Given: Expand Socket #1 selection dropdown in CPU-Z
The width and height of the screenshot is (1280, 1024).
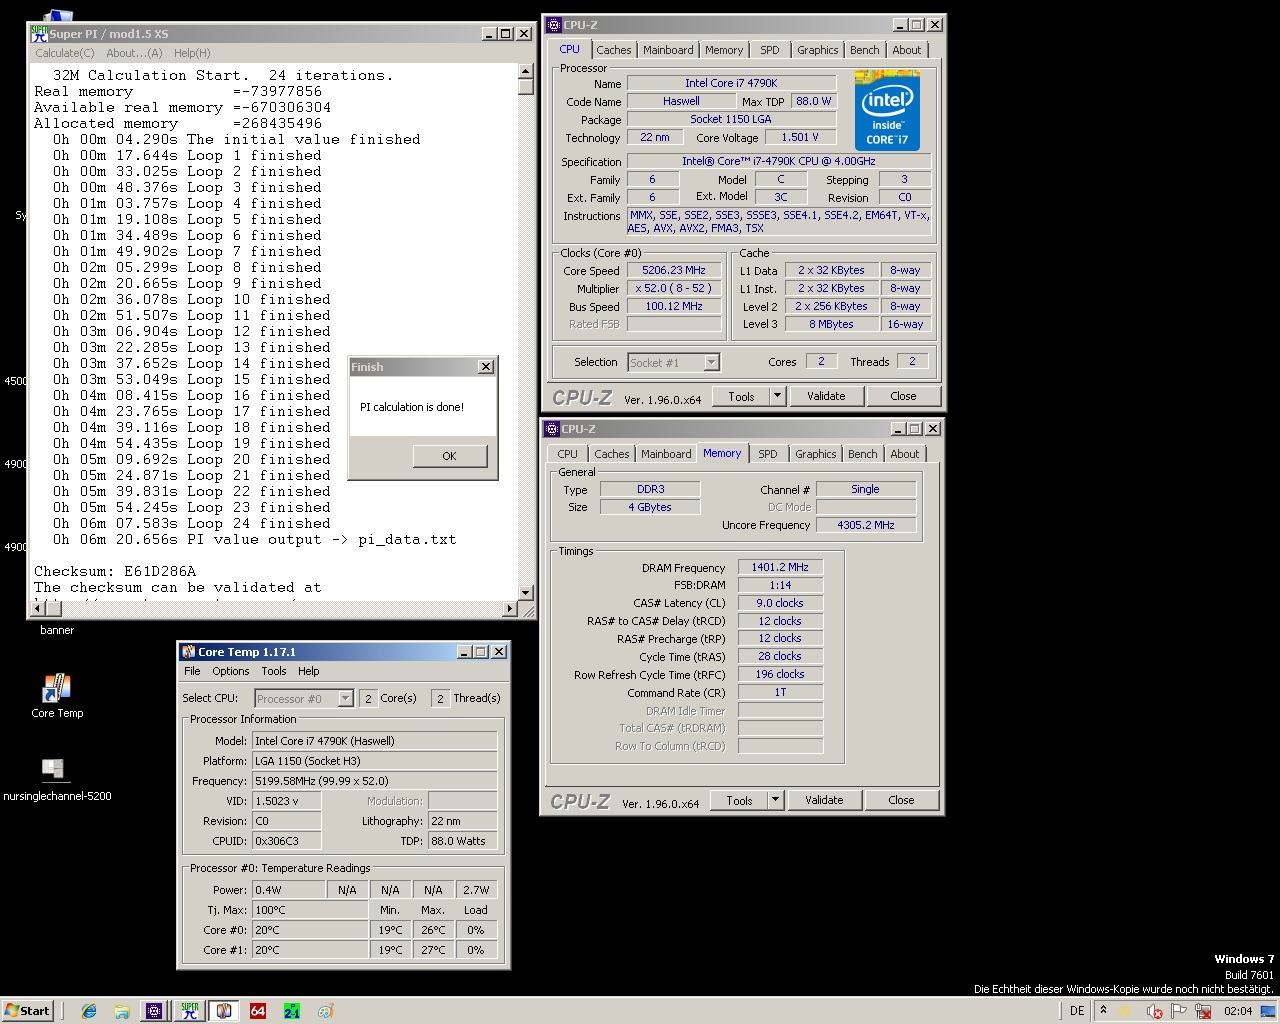Looking at the screenshot, I should pos(711,362).
